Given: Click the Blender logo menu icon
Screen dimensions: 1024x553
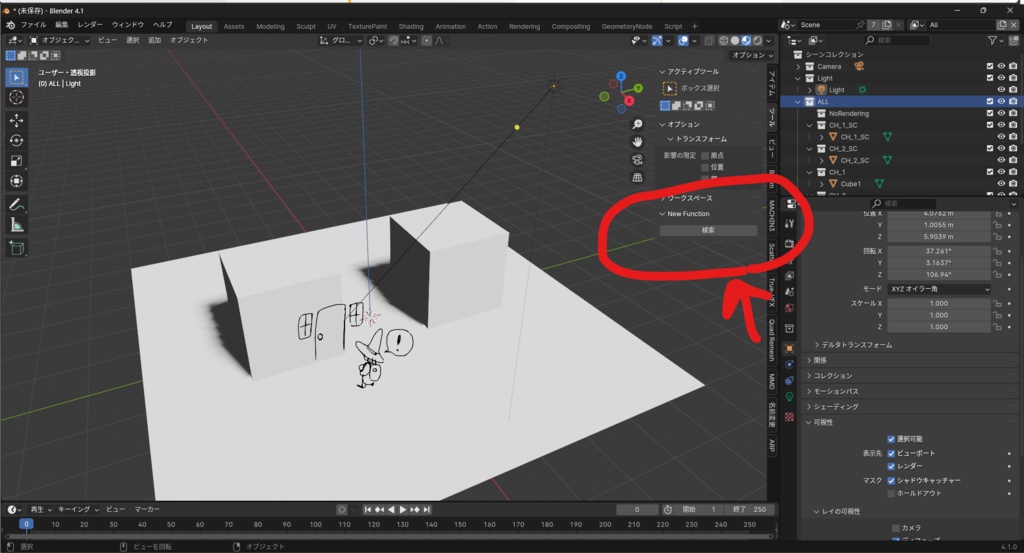Looking at the screenshot, I should point(10,25).
